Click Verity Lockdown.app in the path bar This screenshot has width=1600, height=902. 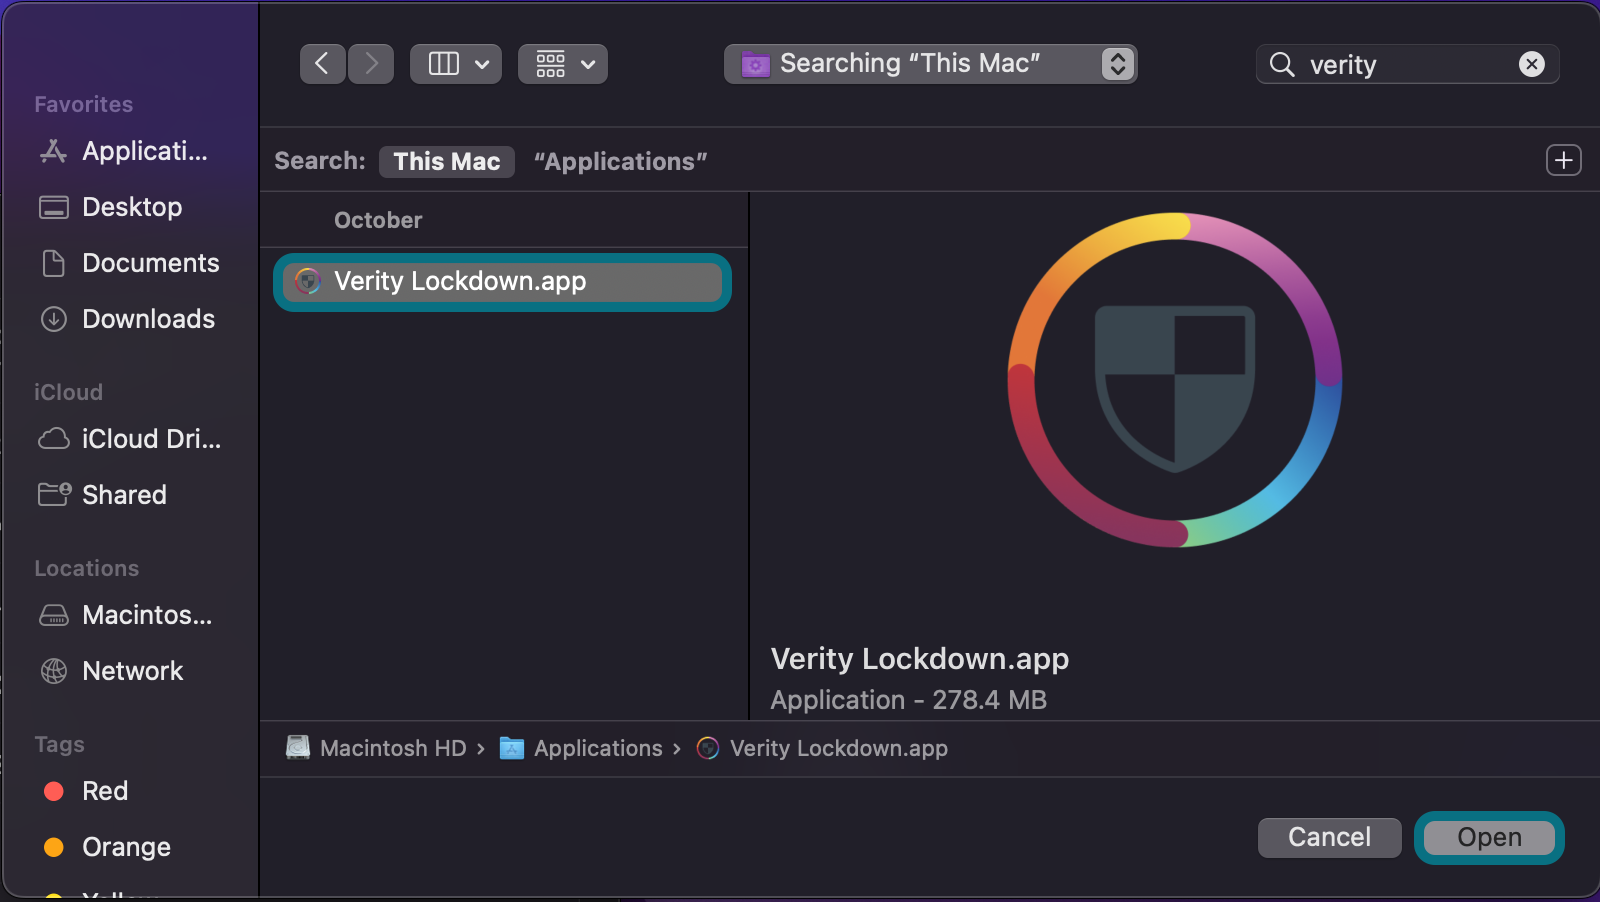[x=839, y=748]
